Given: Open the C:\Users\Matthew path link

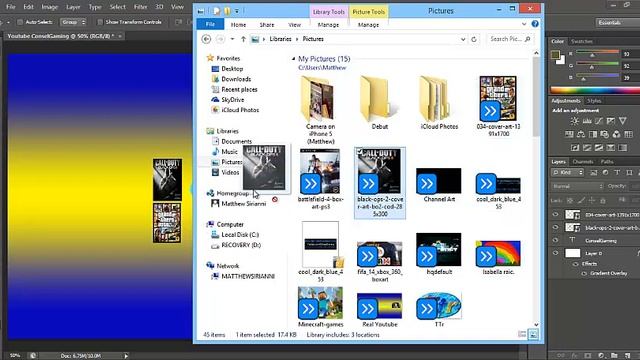Looking at the screenshot, I should click(322, 68).
